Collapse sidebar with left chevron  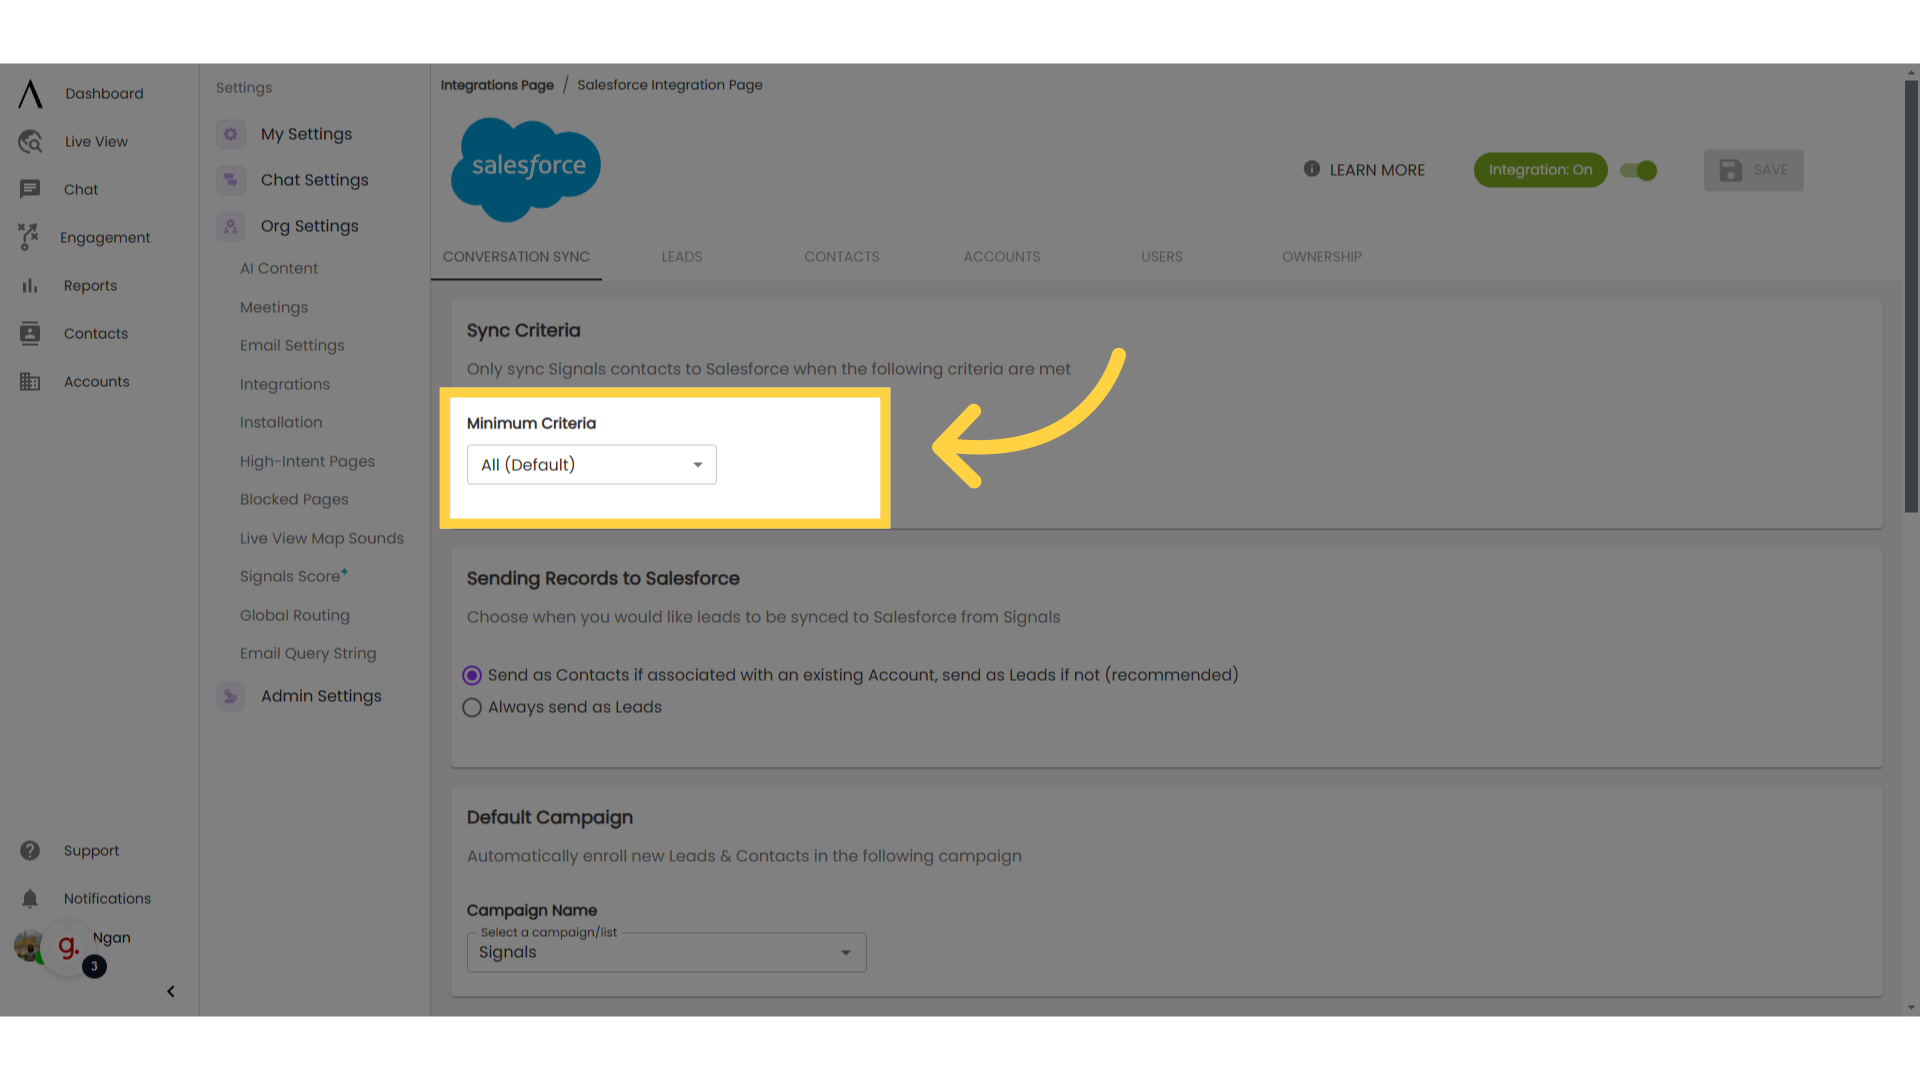point(171,992)
